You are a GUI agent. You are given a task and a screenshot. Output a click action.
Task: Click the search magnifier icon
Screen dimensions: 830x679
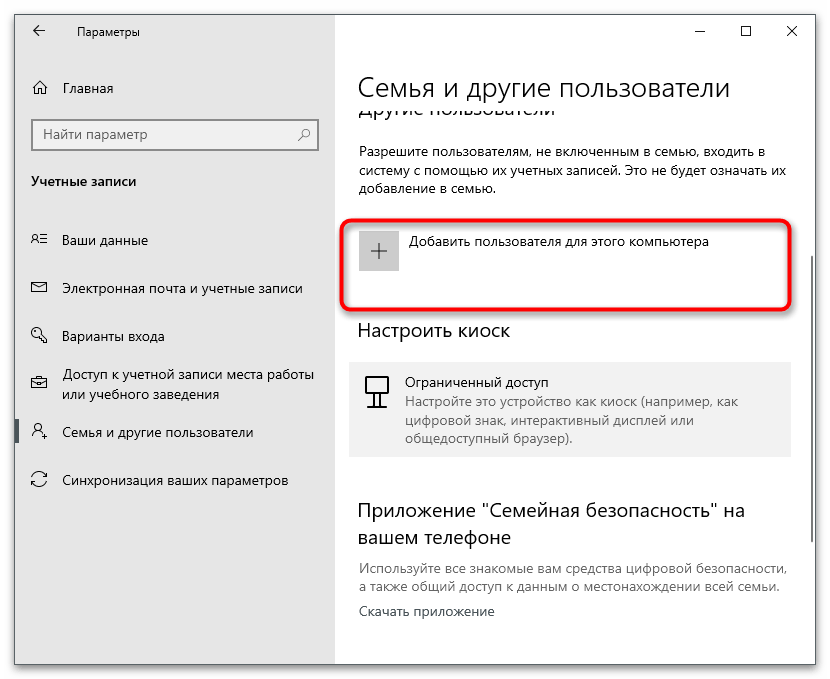pos(304,134)
